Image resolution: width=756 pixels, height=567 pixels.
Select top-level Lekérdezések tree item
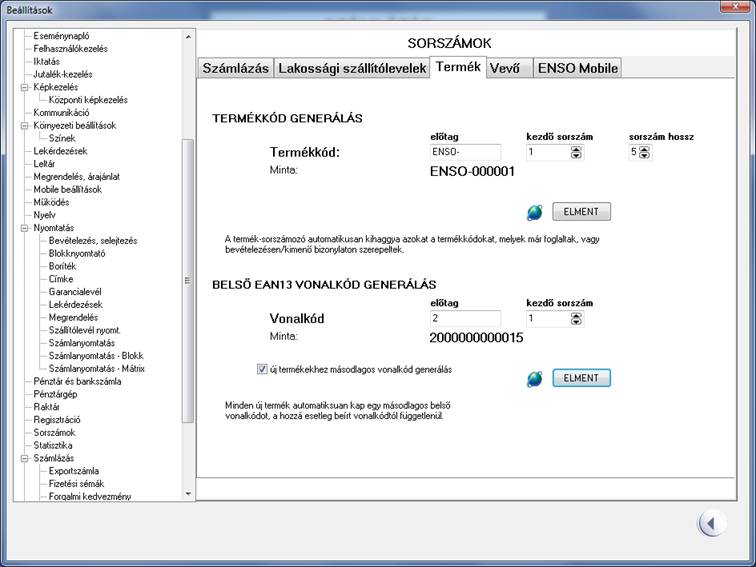(60, 151)
